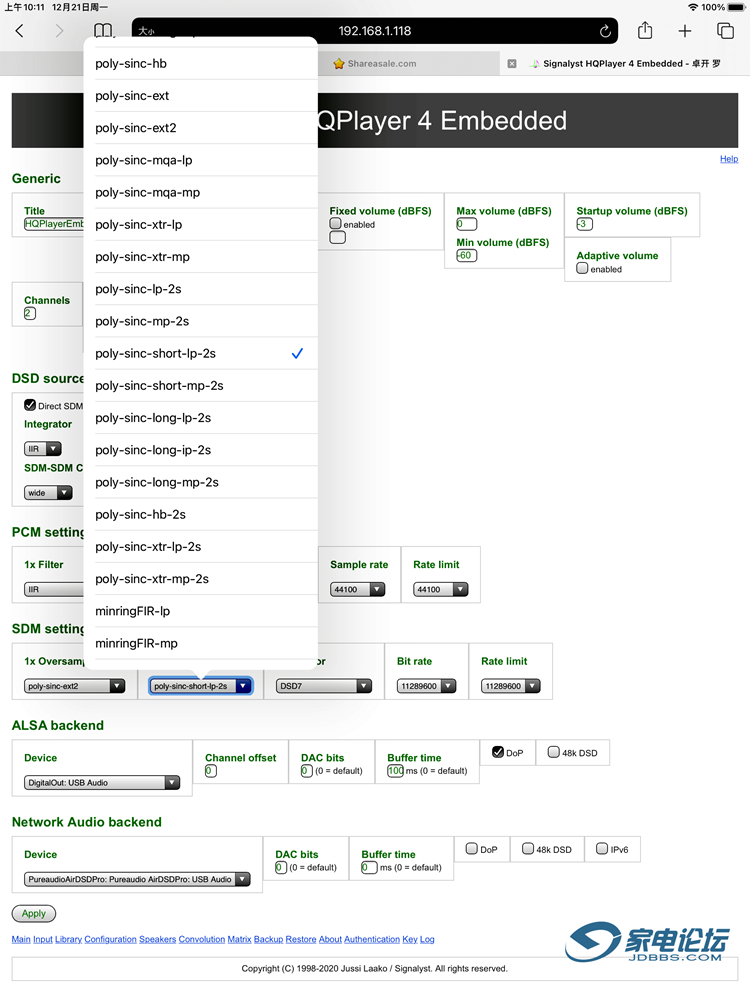The image size is (750, 1000).
Task: Open Bit rate 11289600 dropdown
Action: 427,686
